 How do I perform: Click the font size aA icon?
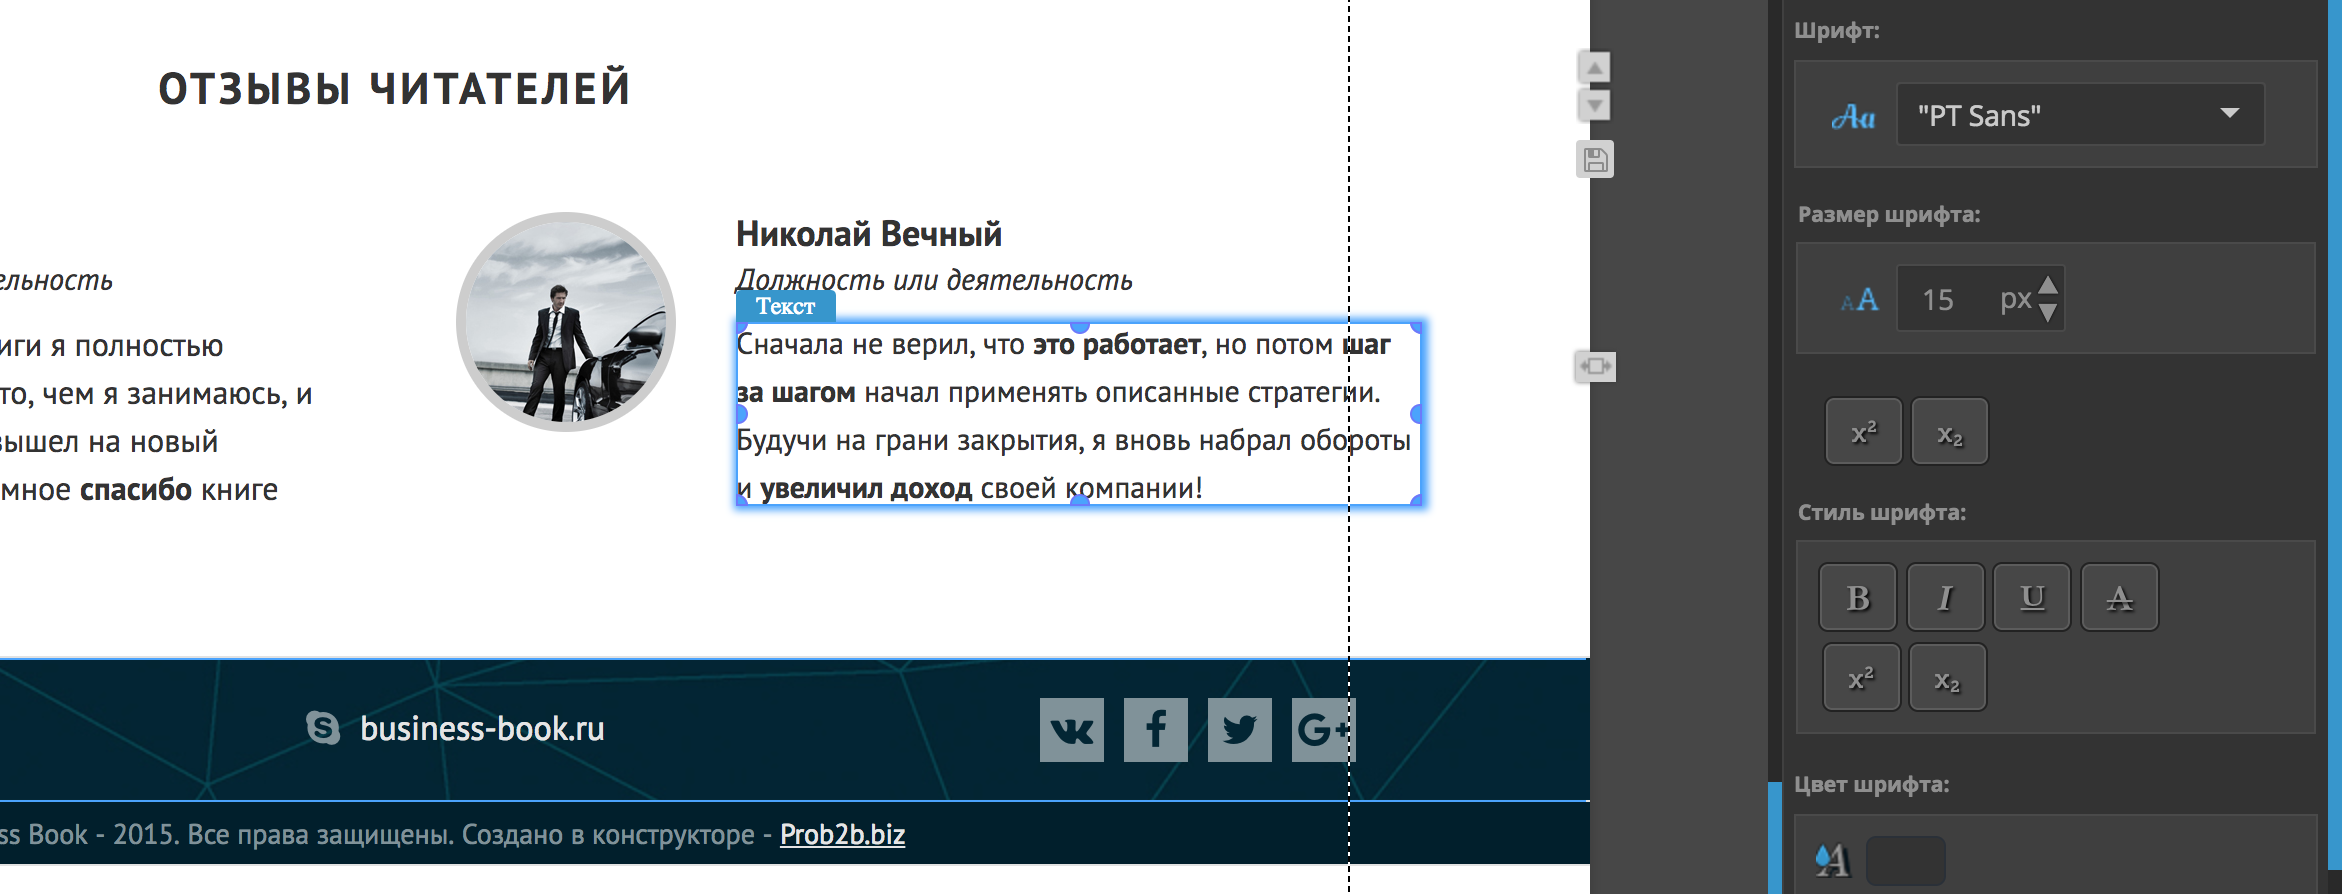click(x=1860, y=300)
